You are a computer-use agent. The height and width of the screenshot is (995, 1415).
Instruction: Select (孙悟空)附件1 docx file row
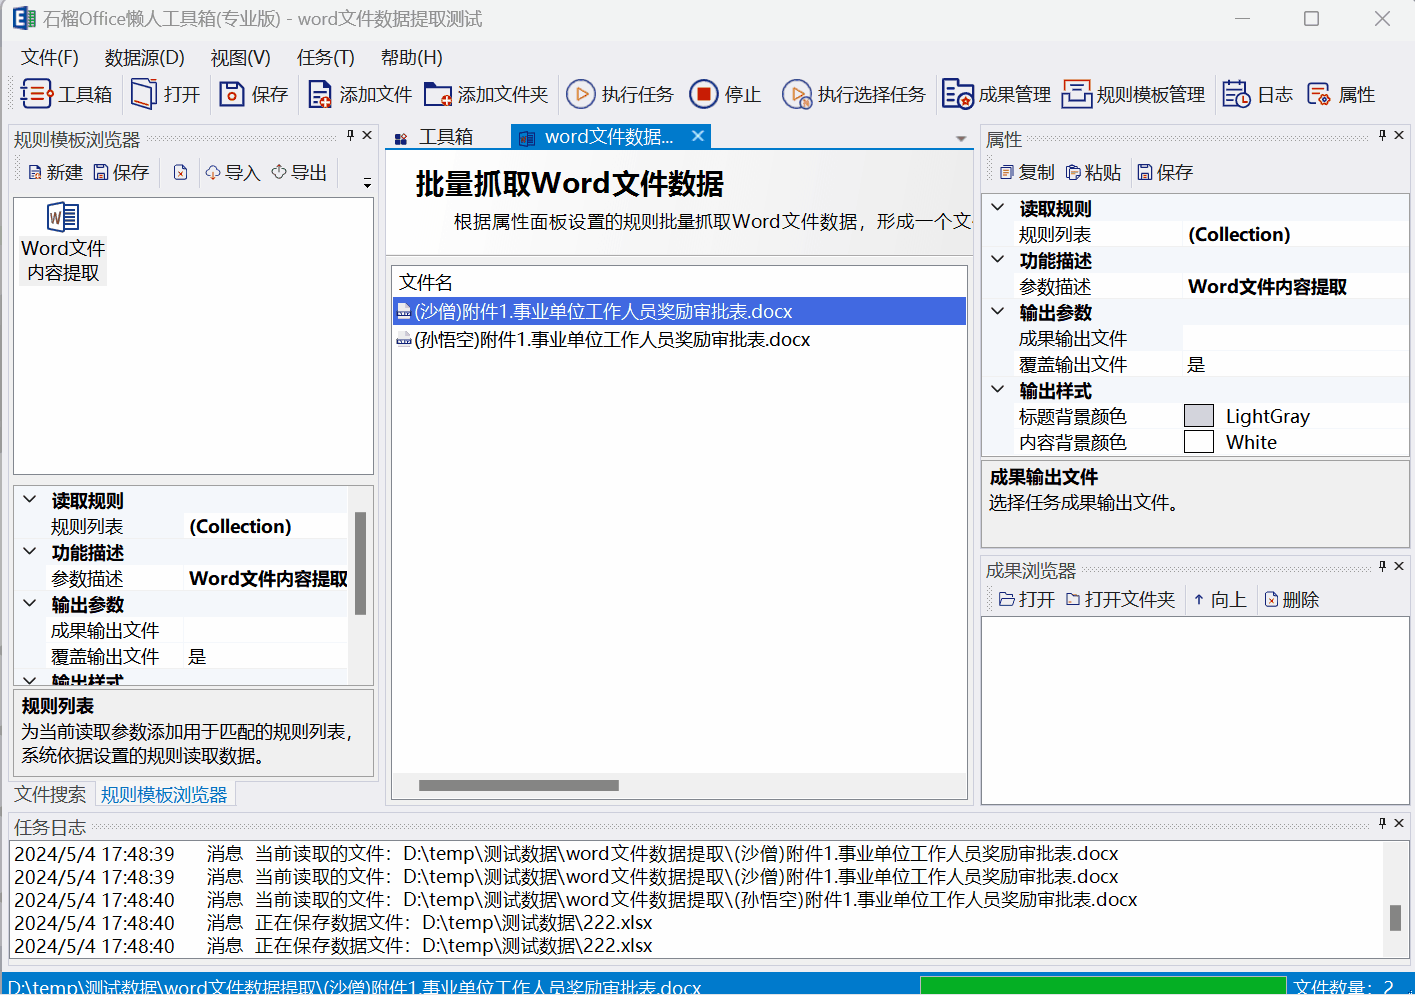tap(679, 340)
